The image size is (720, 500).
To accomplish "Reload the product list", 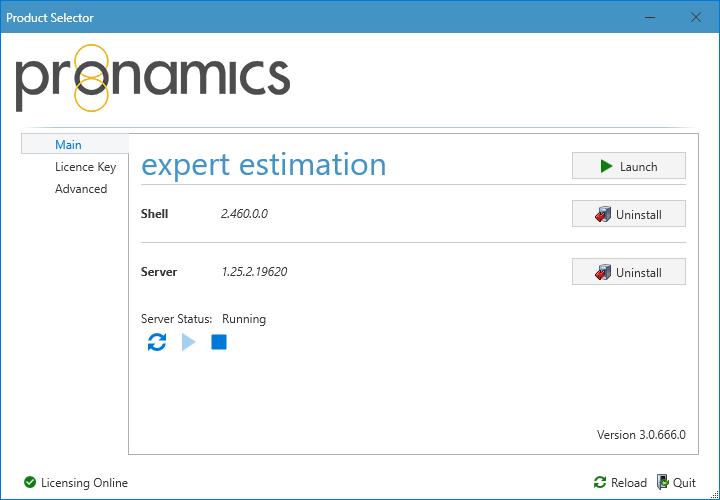I will pos(620,483).
